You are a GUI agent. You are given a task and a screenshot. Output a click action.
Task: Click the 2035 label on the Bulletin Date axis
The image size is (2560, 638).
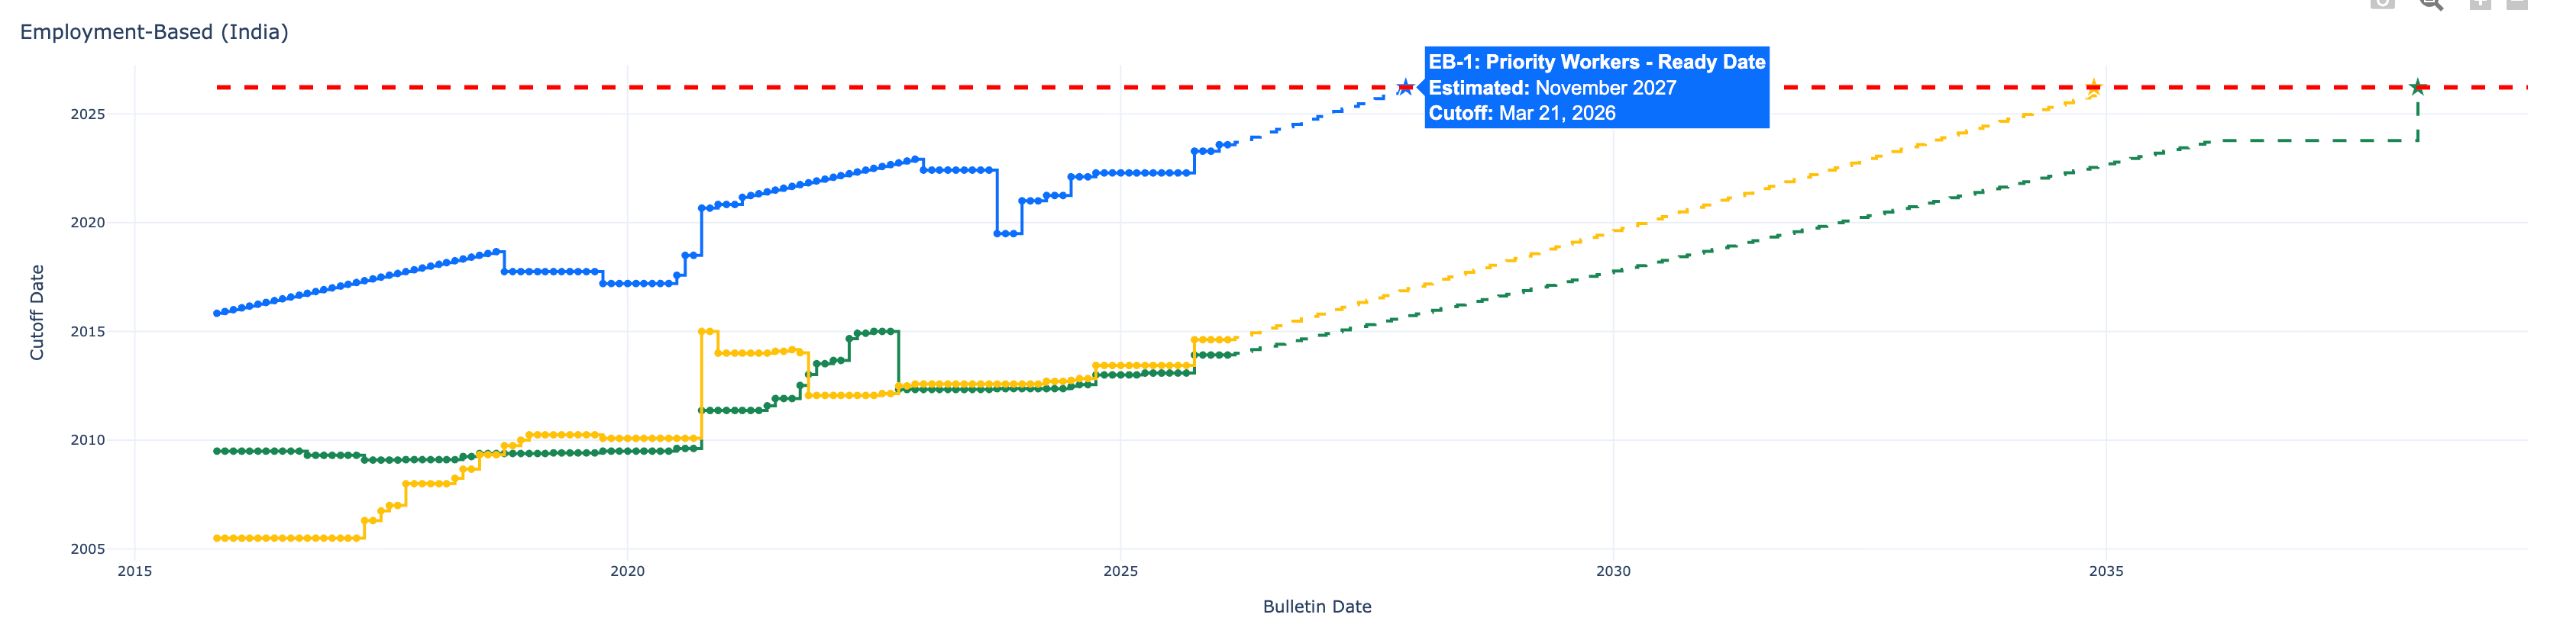click(x=2106, y=571)
